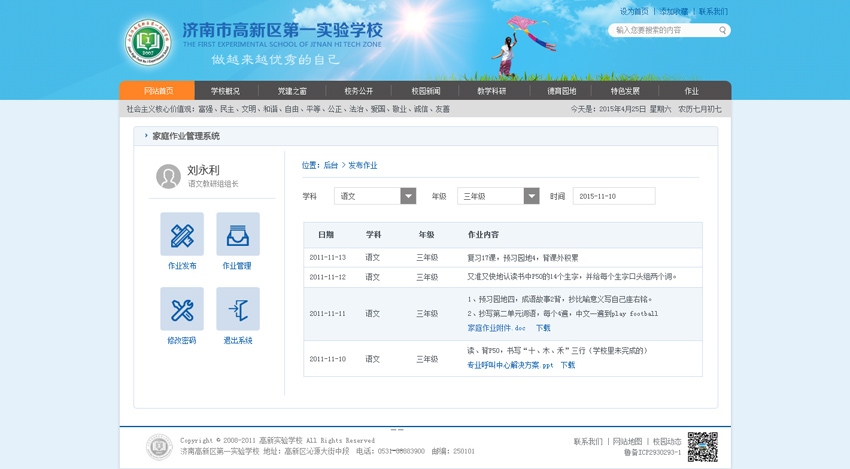Expand the 学科 (subject) dropdown

[x=408, y=197]
